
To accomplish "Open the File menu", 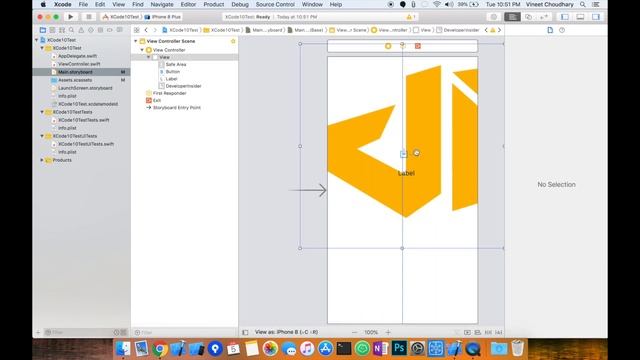I will (83, 4).
